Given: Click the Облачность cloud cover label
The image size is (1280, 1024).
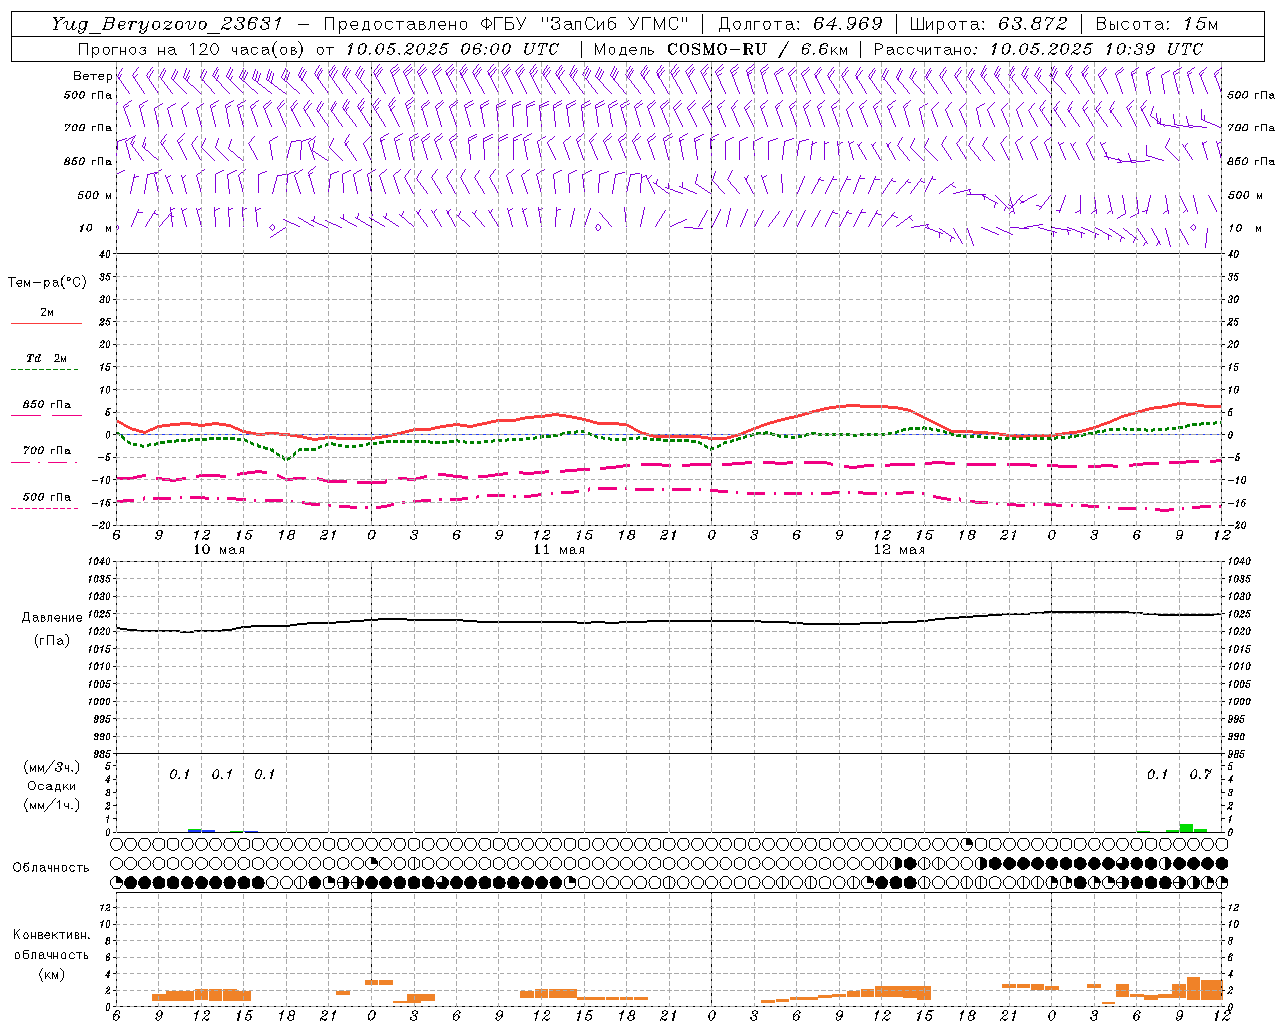Looking at the screenshot, I should (51, 867).
